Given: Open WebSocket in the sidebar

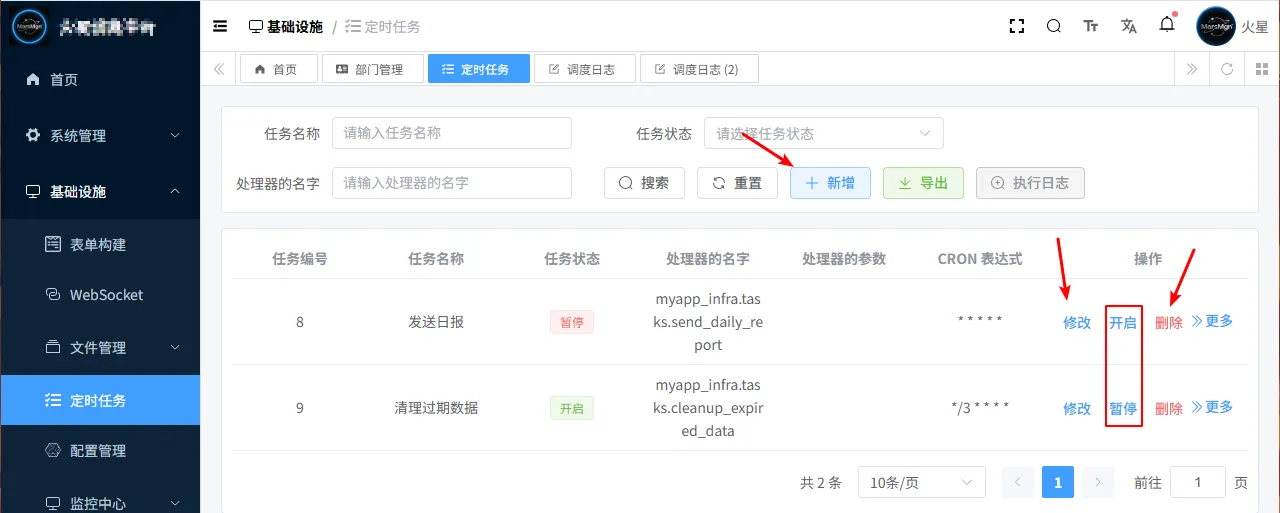Looking at the screenshot, I should 100,295.
